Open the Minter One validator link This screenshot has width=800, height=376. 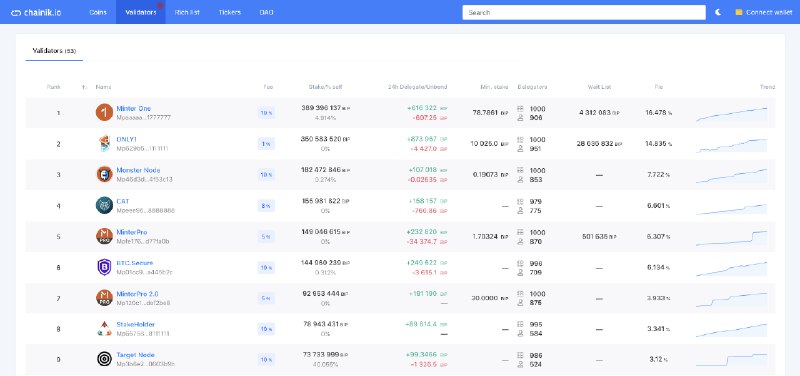coord(134,108)
